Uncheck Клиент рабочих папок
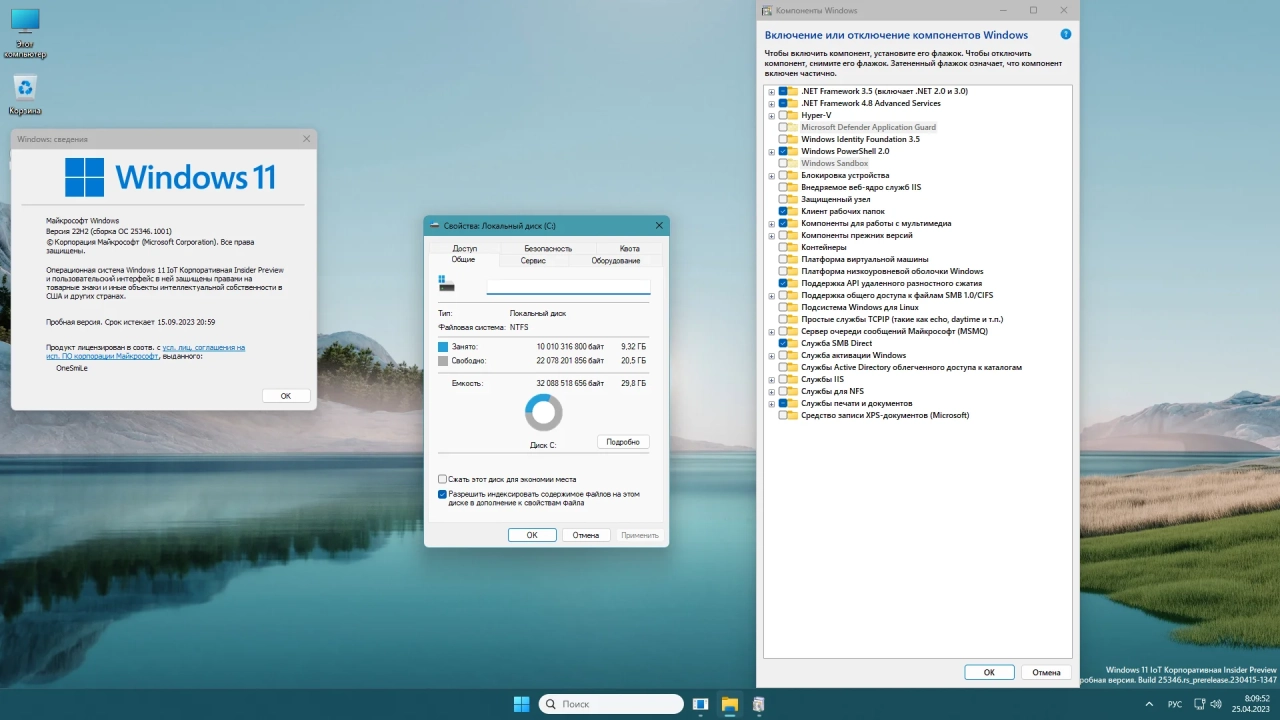Screen dimensions: 1280x720 click(782, 211)
